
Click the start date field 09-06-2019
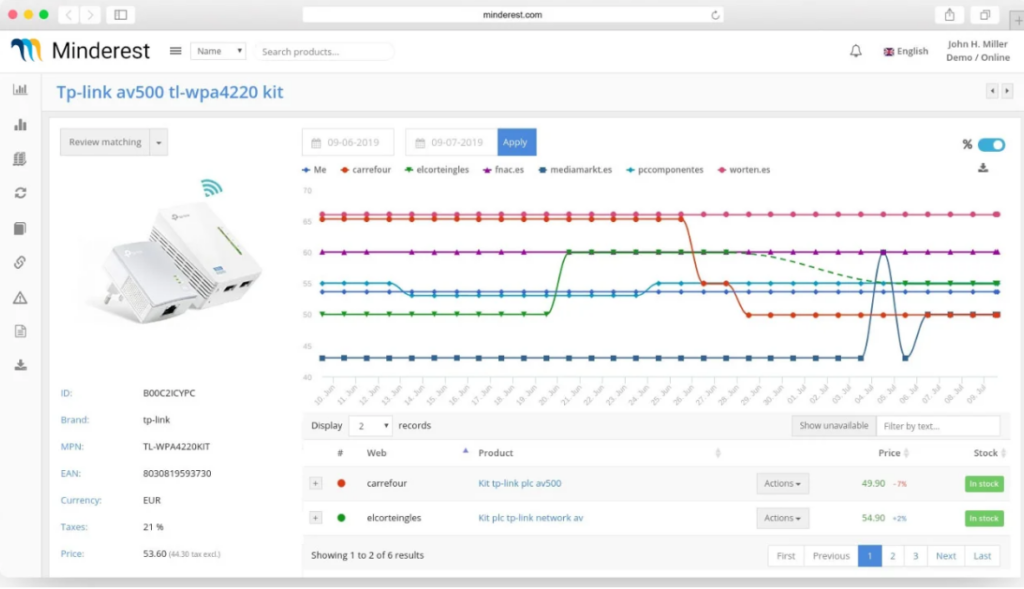tap(348, 142)
